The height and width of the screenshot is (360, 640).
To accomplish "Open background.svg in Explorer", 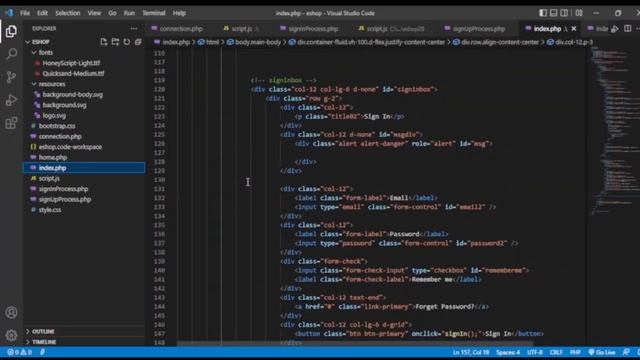I will [64, 105].
